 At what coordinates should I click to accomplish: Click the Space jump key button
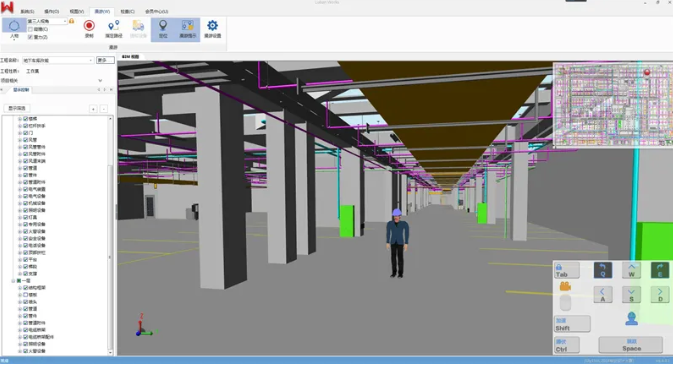click(631, 345)
